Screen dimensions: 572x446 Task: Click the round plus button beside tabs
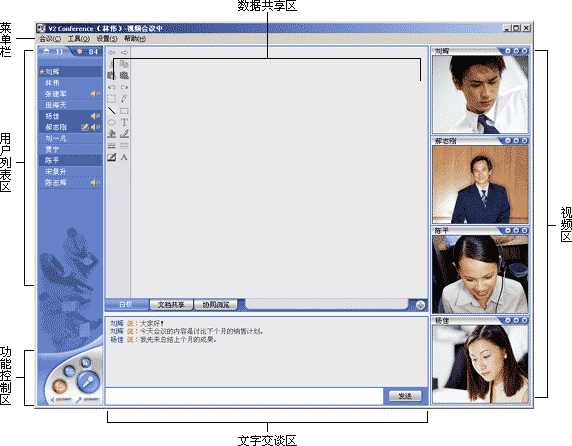point(420,305)
